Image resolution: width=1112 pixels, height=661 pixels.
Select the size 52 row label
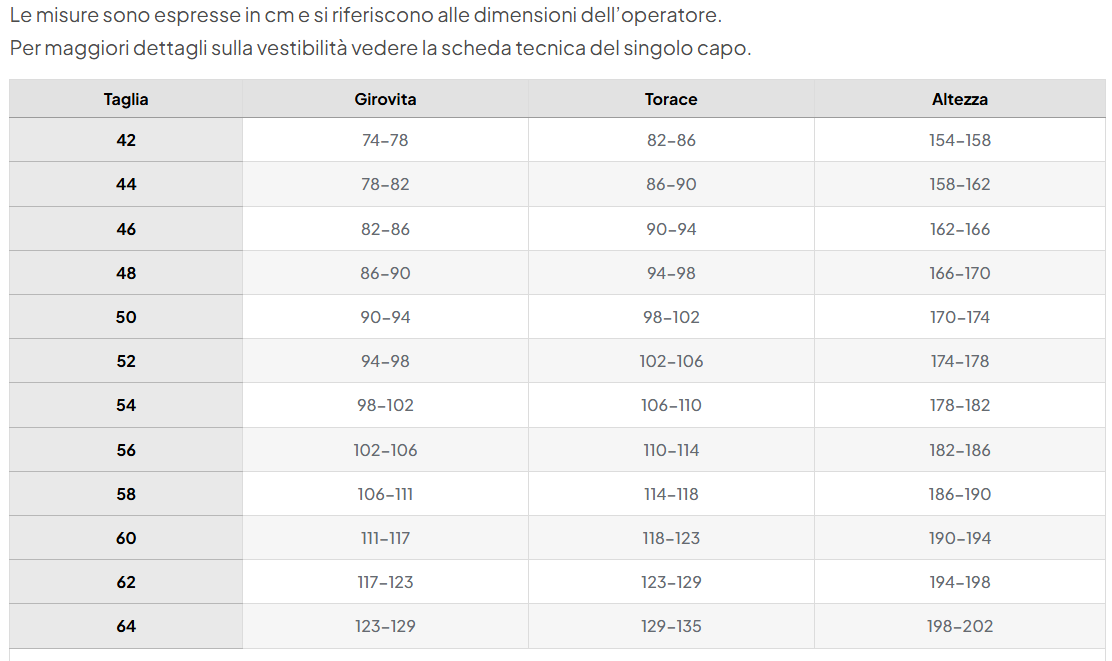click(126, 361)
